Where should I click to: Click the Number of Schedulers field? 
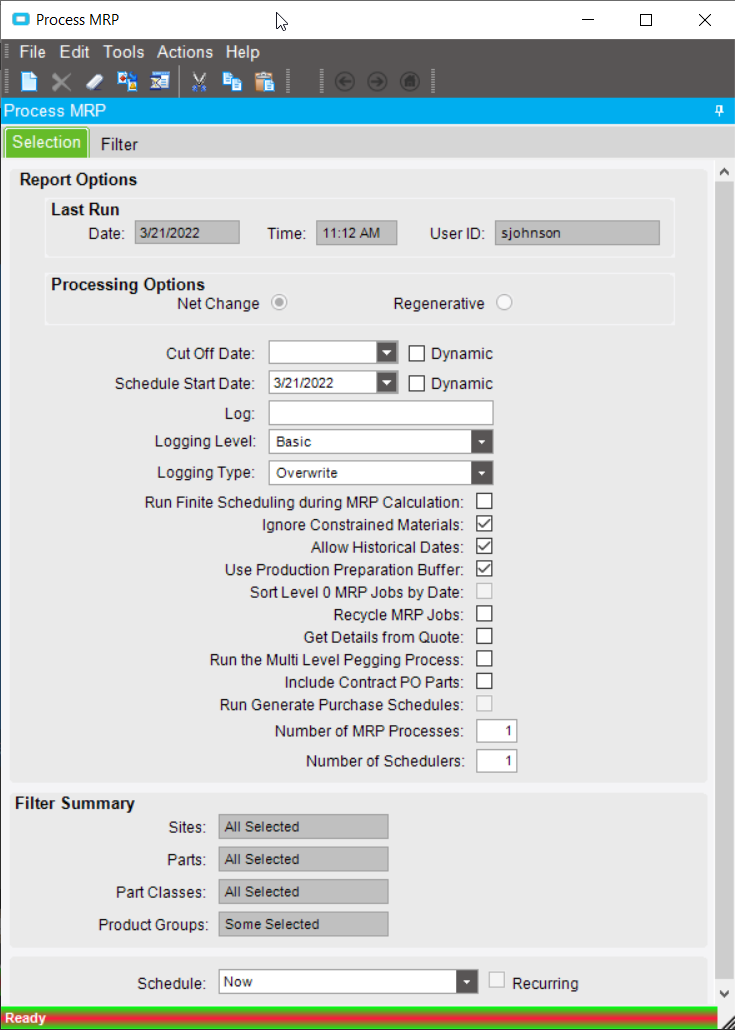(x=497, y=761)
